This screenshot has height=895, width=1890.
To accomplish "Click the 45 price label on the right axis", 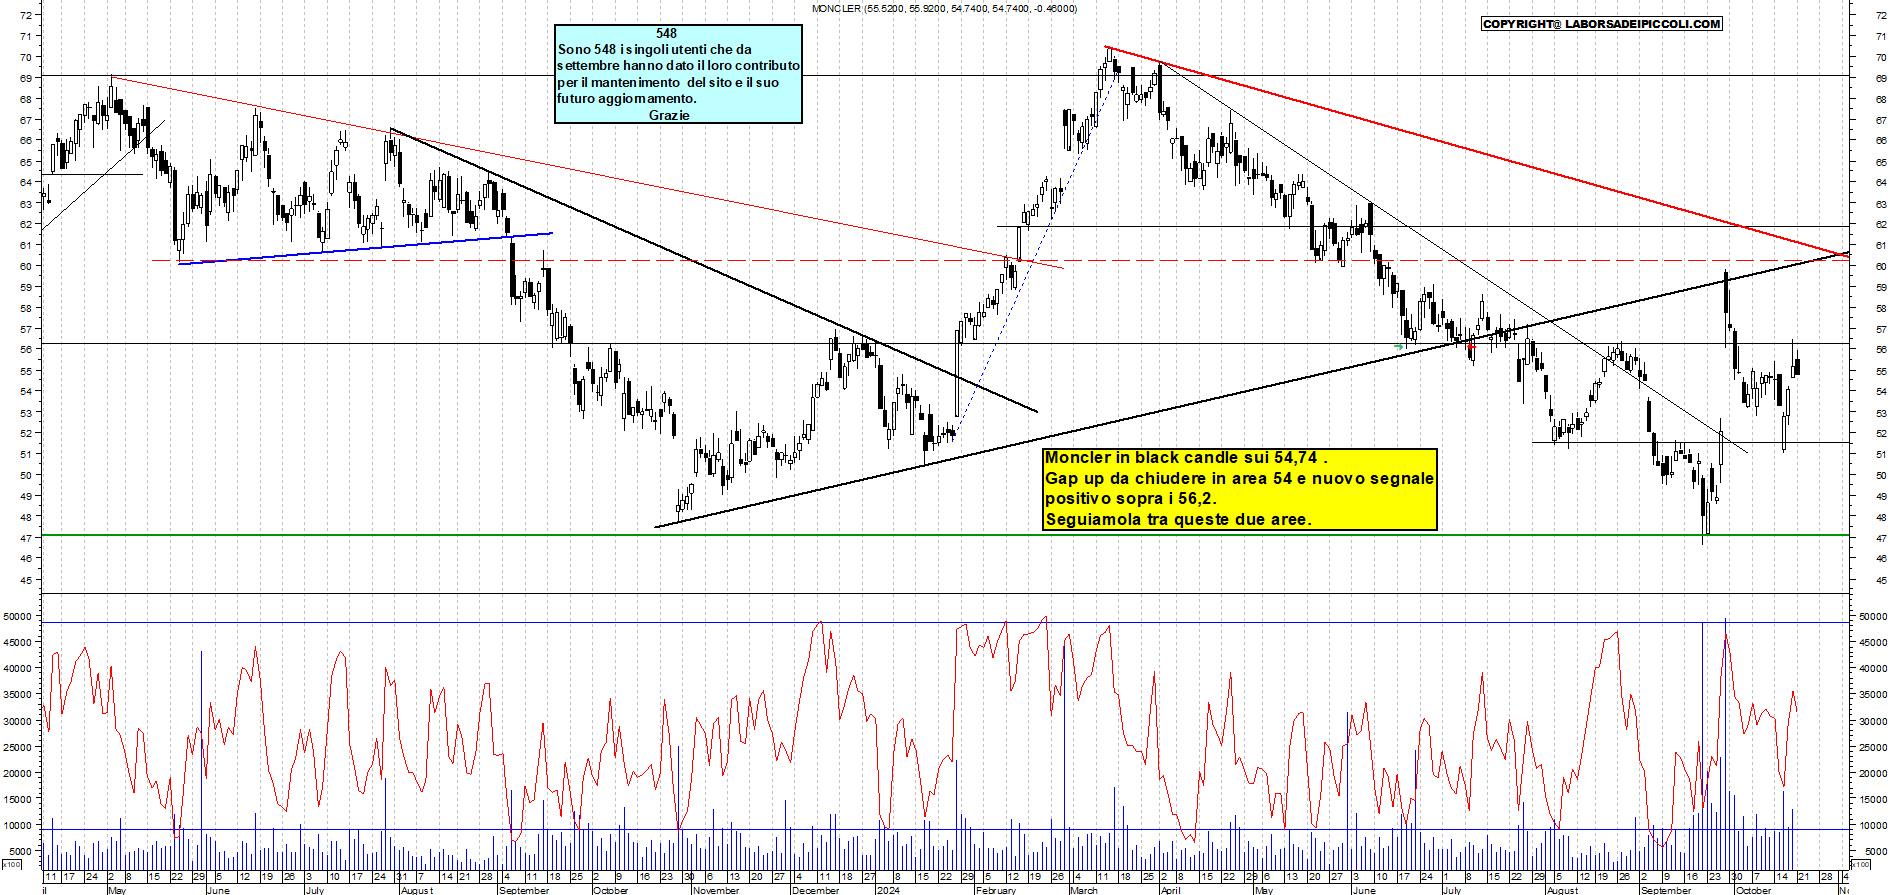I will 1881,581.
